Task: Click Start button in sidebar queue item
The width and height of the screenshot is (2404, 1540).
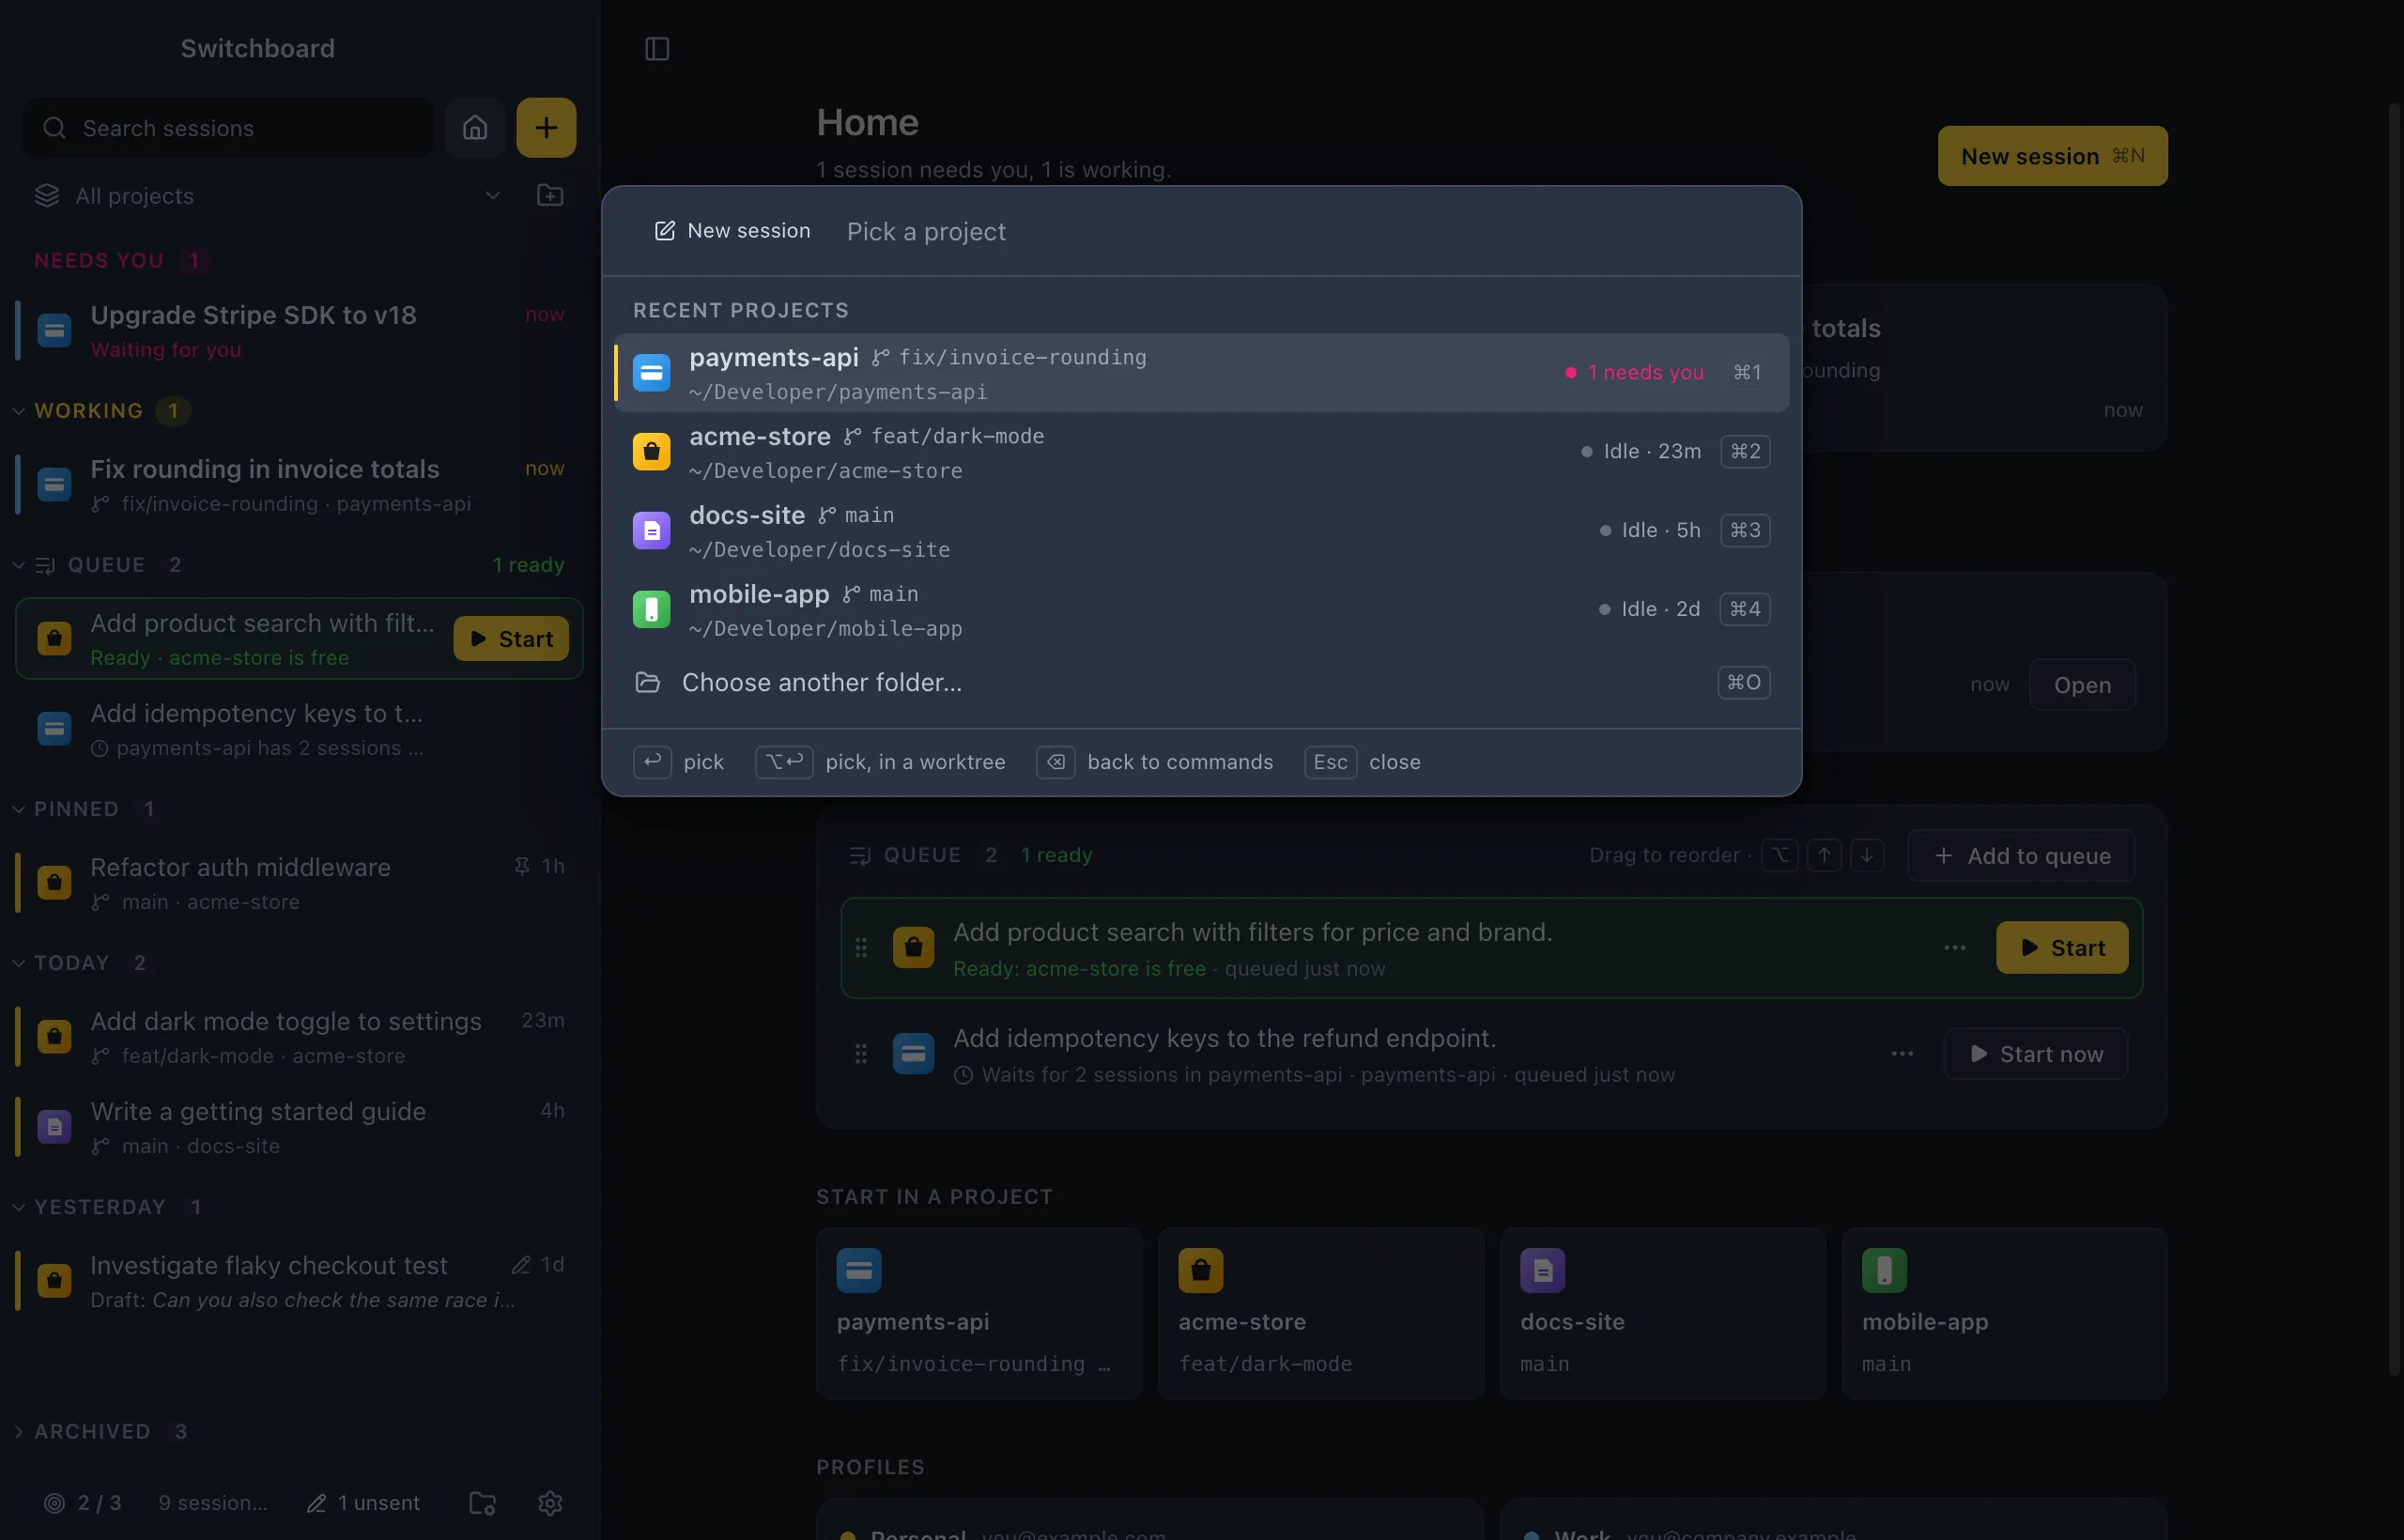Action: tap(511, 638)
